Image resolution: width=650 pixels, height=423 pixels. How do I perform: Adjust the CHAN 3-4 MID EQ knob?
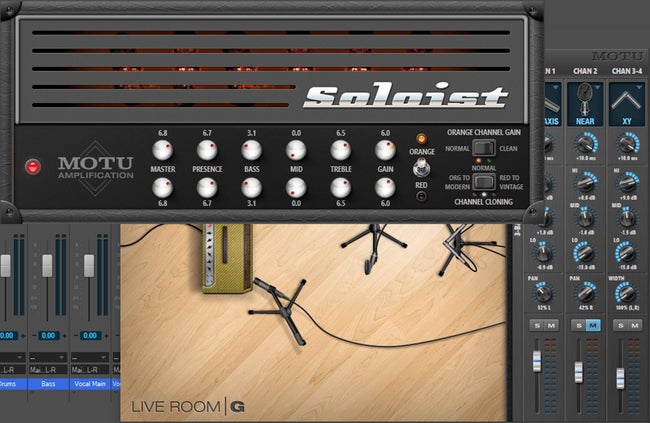coord(627,218)
